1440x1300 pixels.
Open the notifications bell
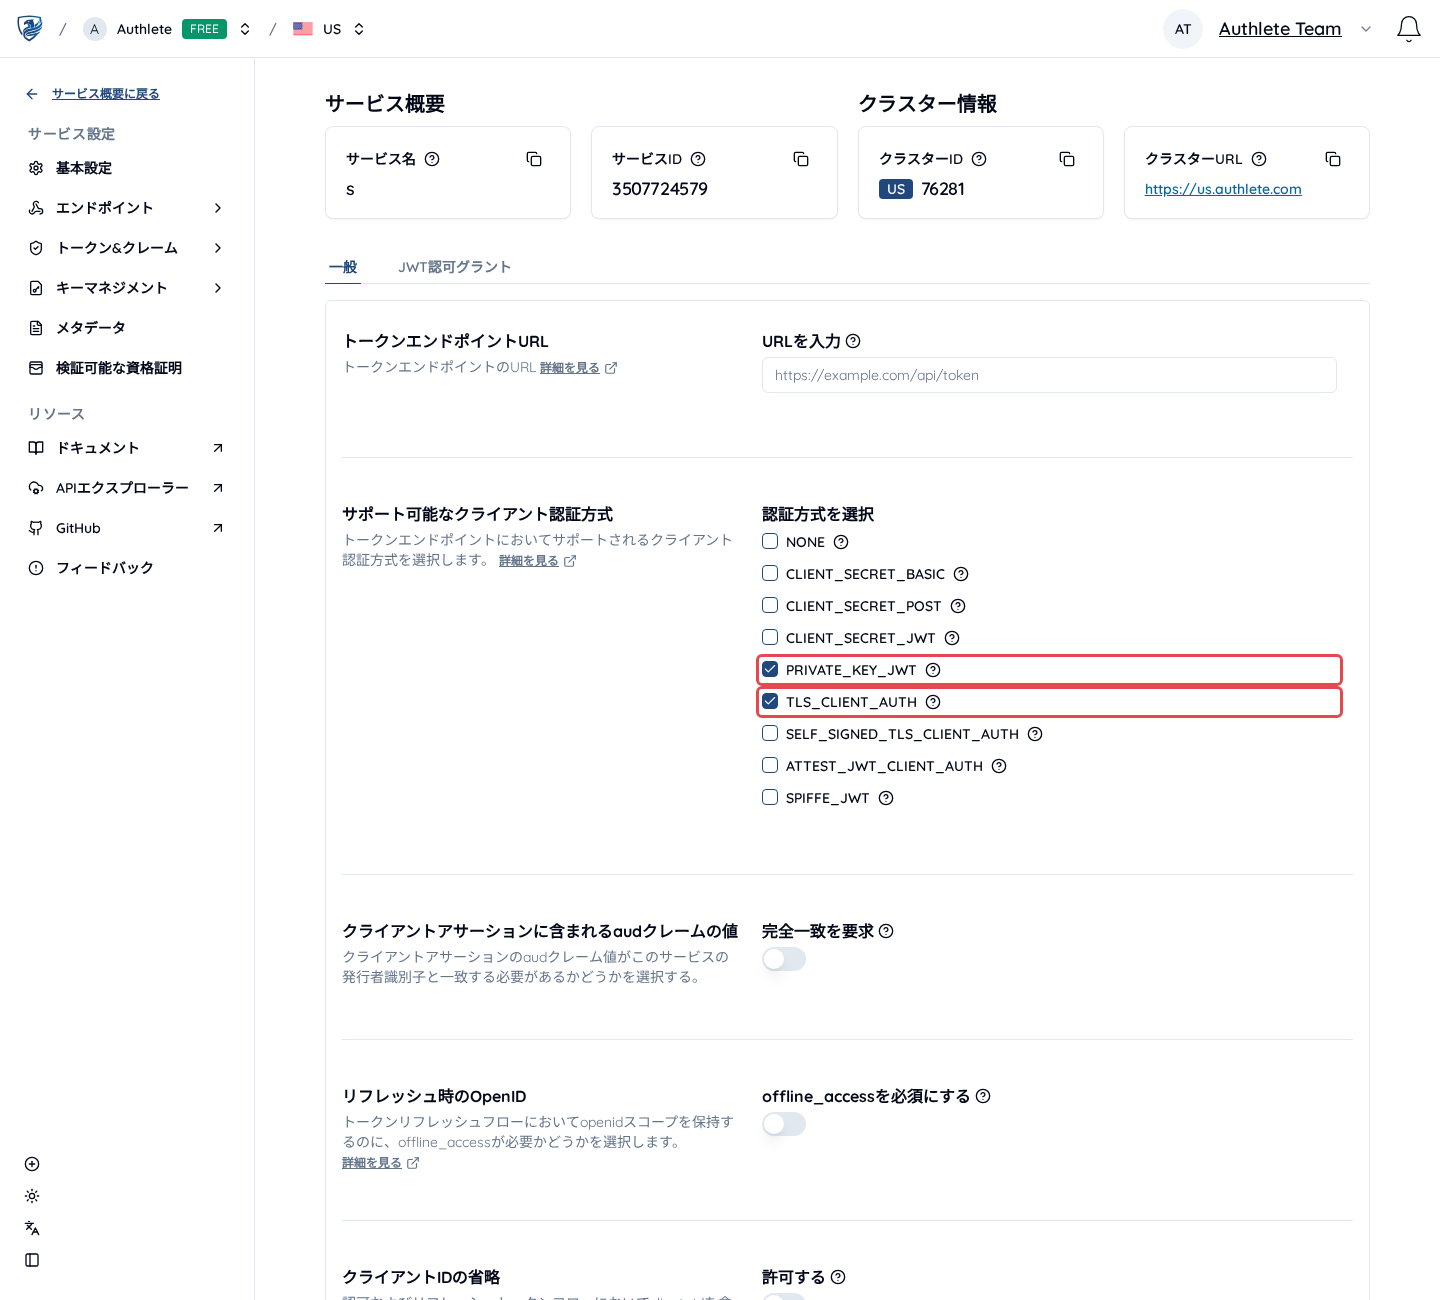(x=1408, y=29)
